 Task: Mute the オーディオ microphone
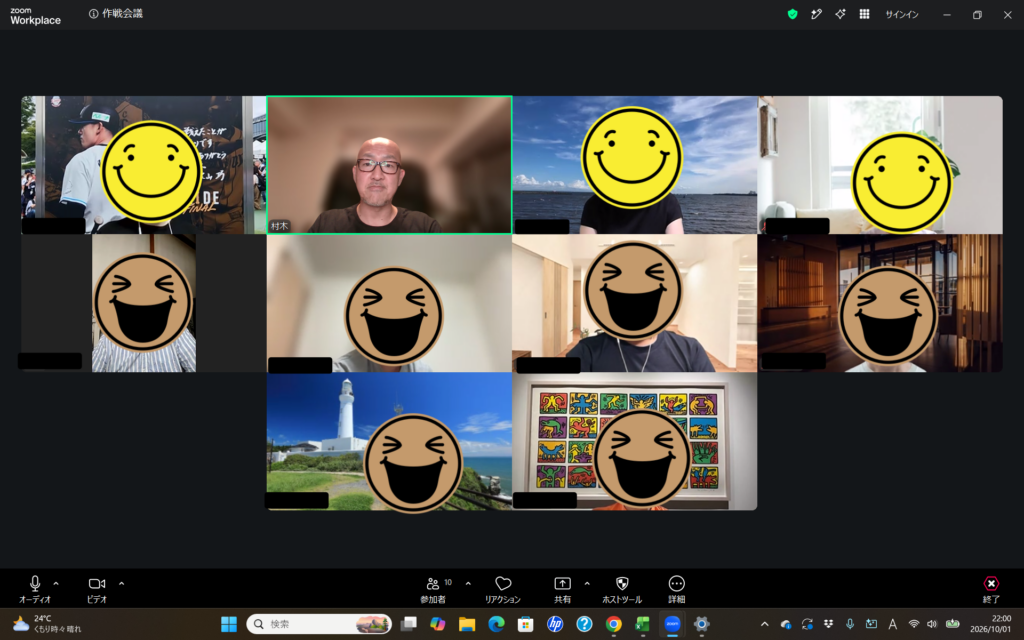tap(35, 589)
